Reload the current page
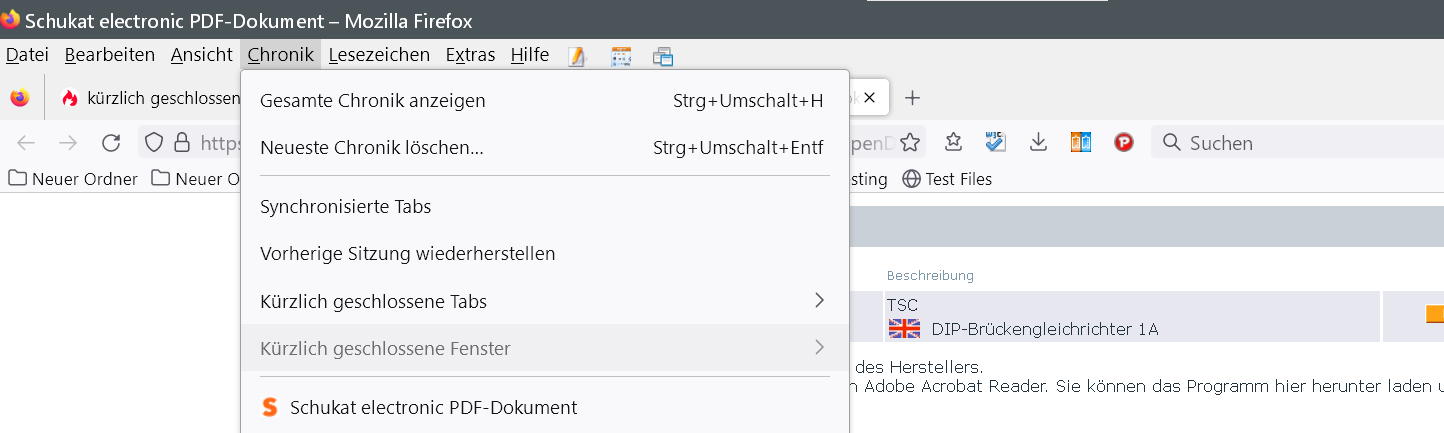Screen dimensions: 1444x433 click(111, 143)
